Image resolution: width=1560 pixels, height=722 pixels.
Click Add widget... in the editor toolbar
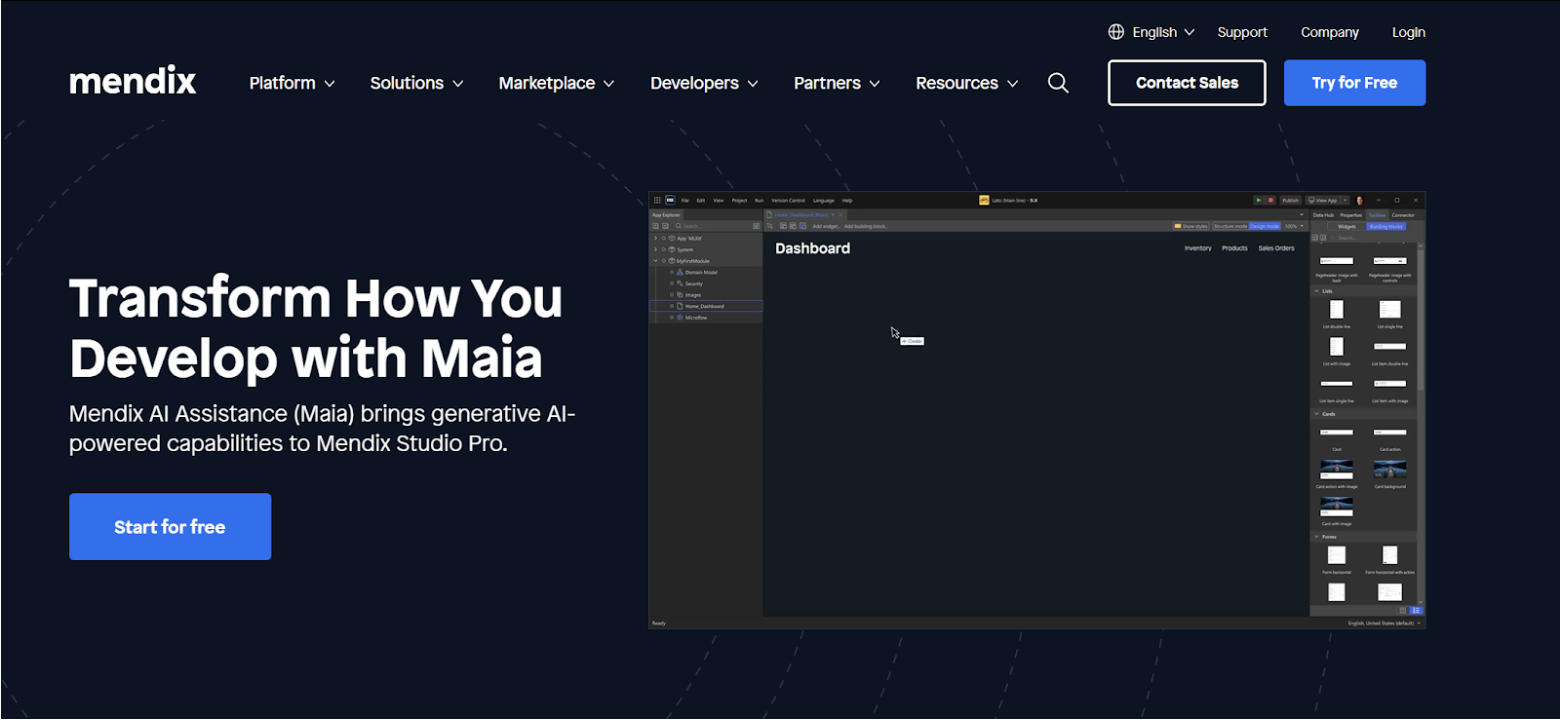(x=826, y=226)
